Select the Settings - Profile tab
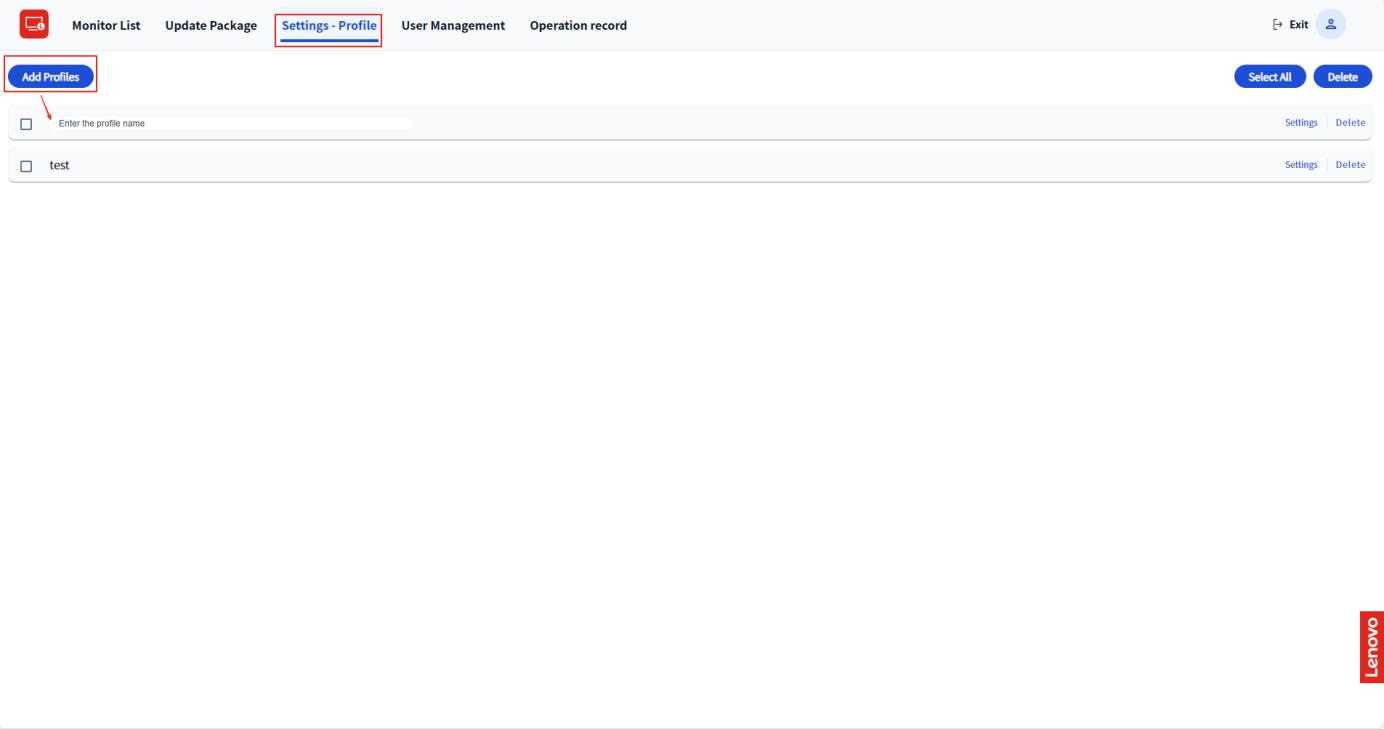 (x=329, y=25)
